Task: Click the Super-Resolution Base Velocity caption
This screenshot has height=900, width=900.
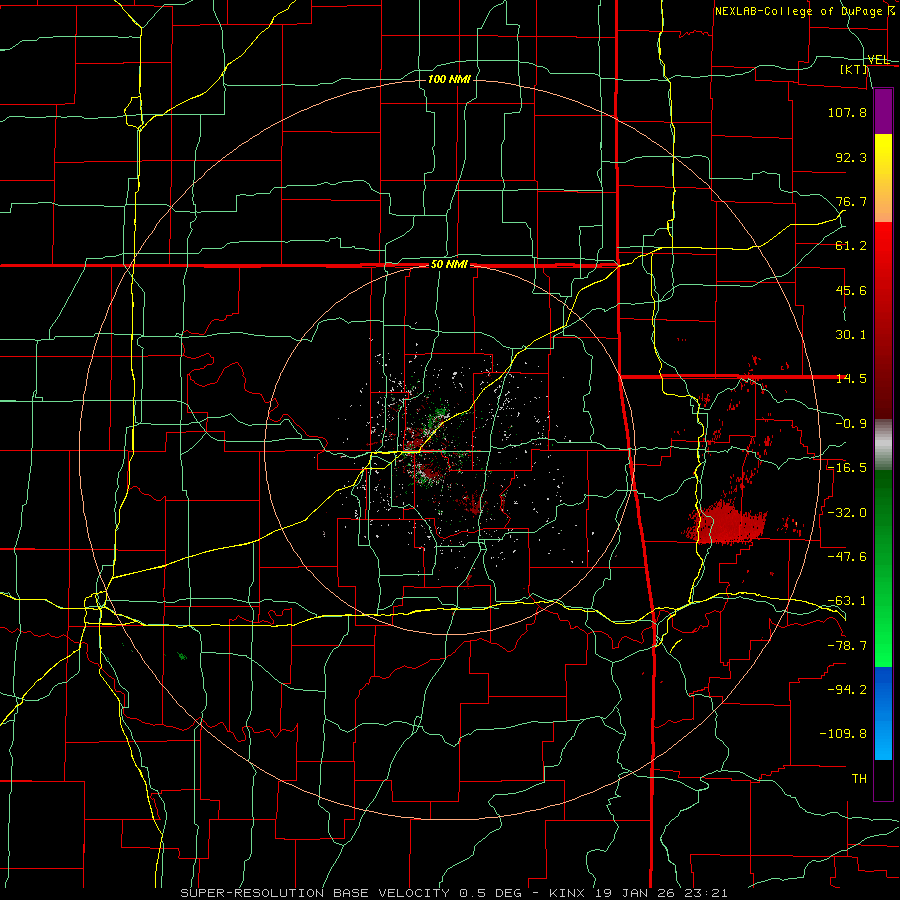Action: click(x=453, y=893)
